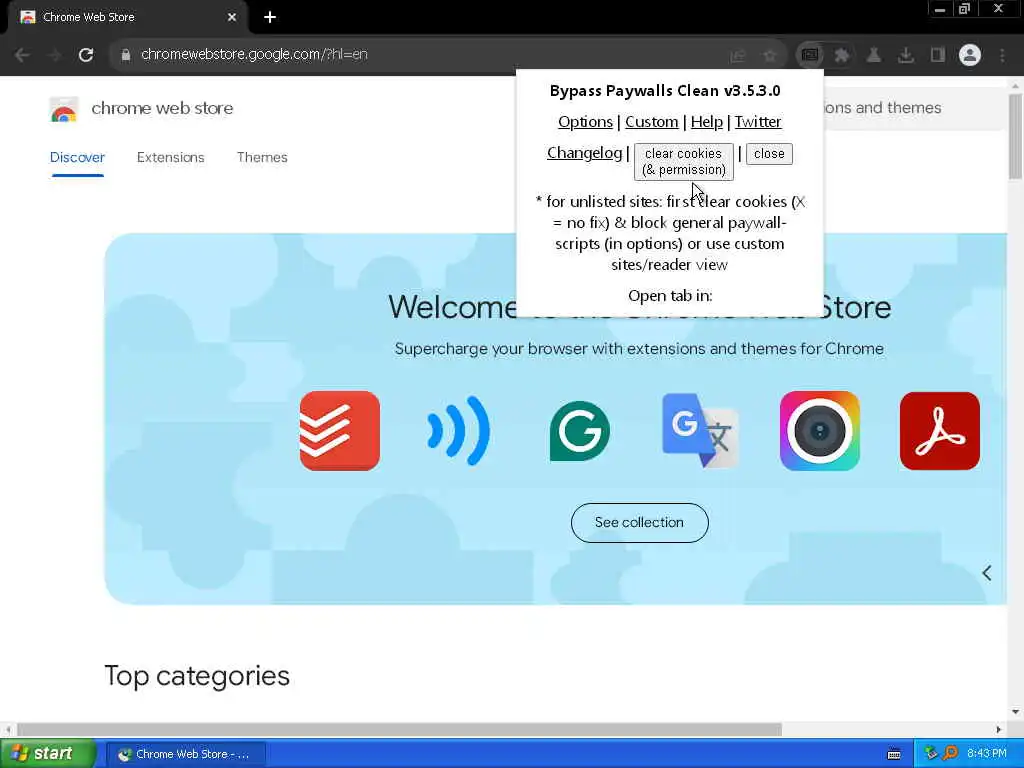Click the vertical scrollbar thumb

(x=1015, y=136)
